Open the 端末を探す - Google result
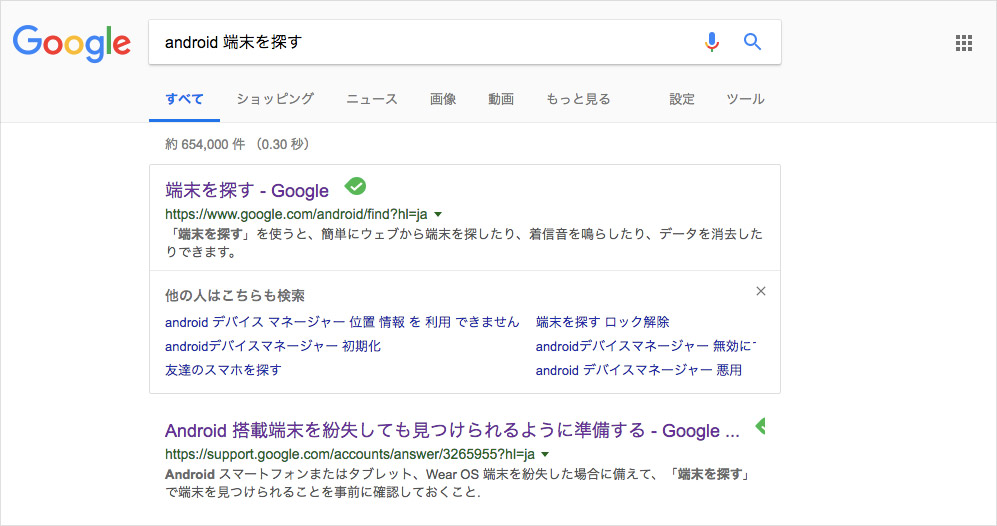The height and width of the screenshot is (526, 997). [247, 190]
